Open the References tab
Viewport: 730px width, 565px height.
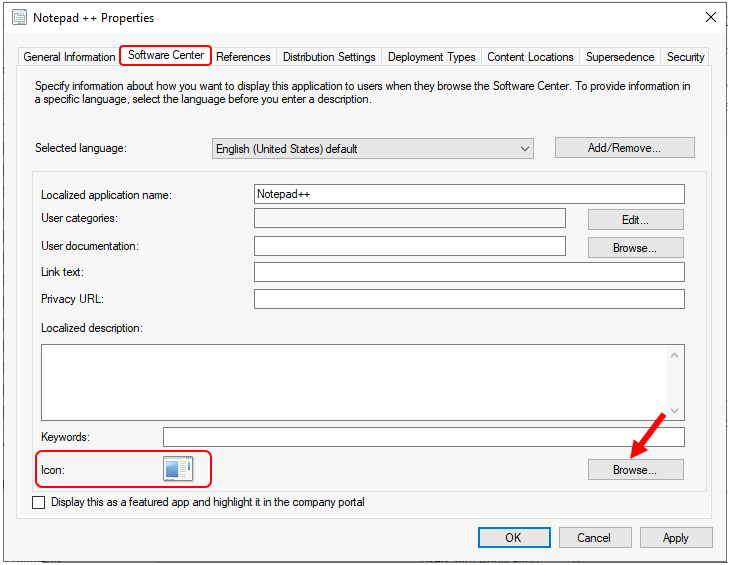point(243,57)
